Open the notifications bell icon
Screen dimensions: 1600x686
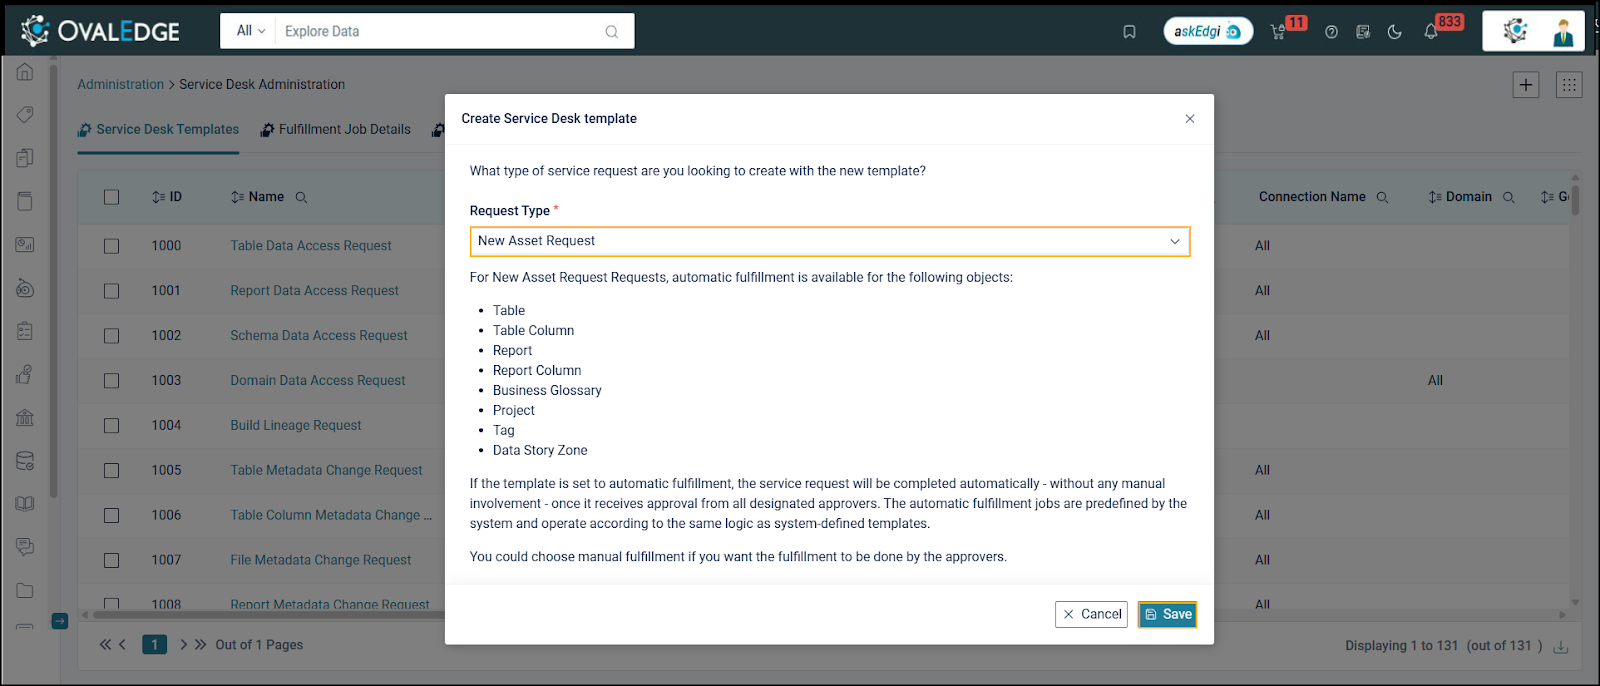(x=1431, y=32)
